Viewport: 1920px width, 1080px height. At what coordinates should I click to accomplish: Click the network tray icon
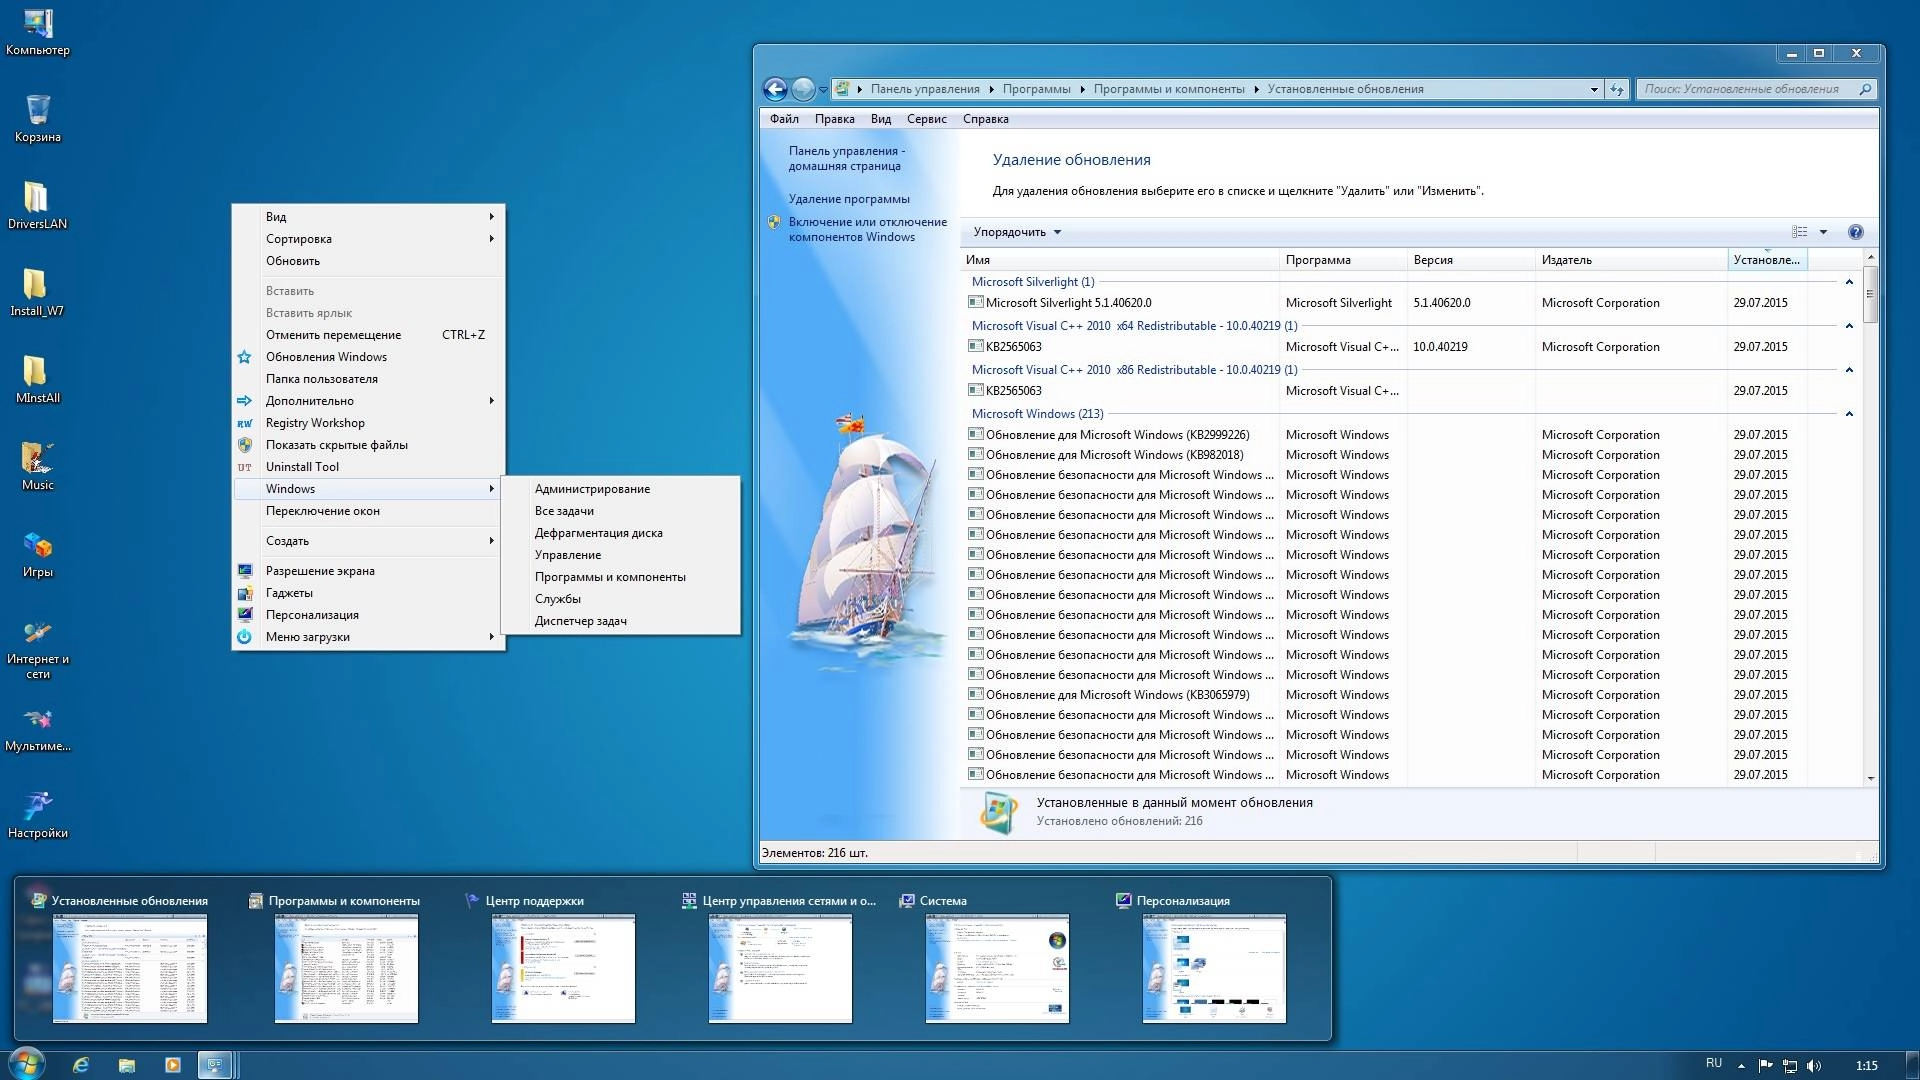(1790, 1066)
